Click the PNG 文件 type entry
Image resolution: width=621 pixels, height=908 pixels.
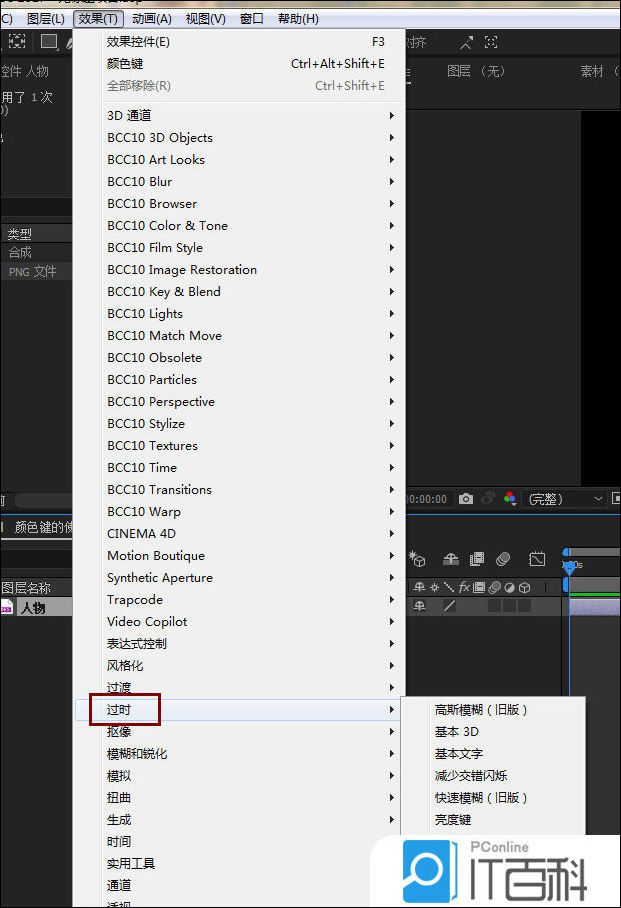click(x=32, y=271)
